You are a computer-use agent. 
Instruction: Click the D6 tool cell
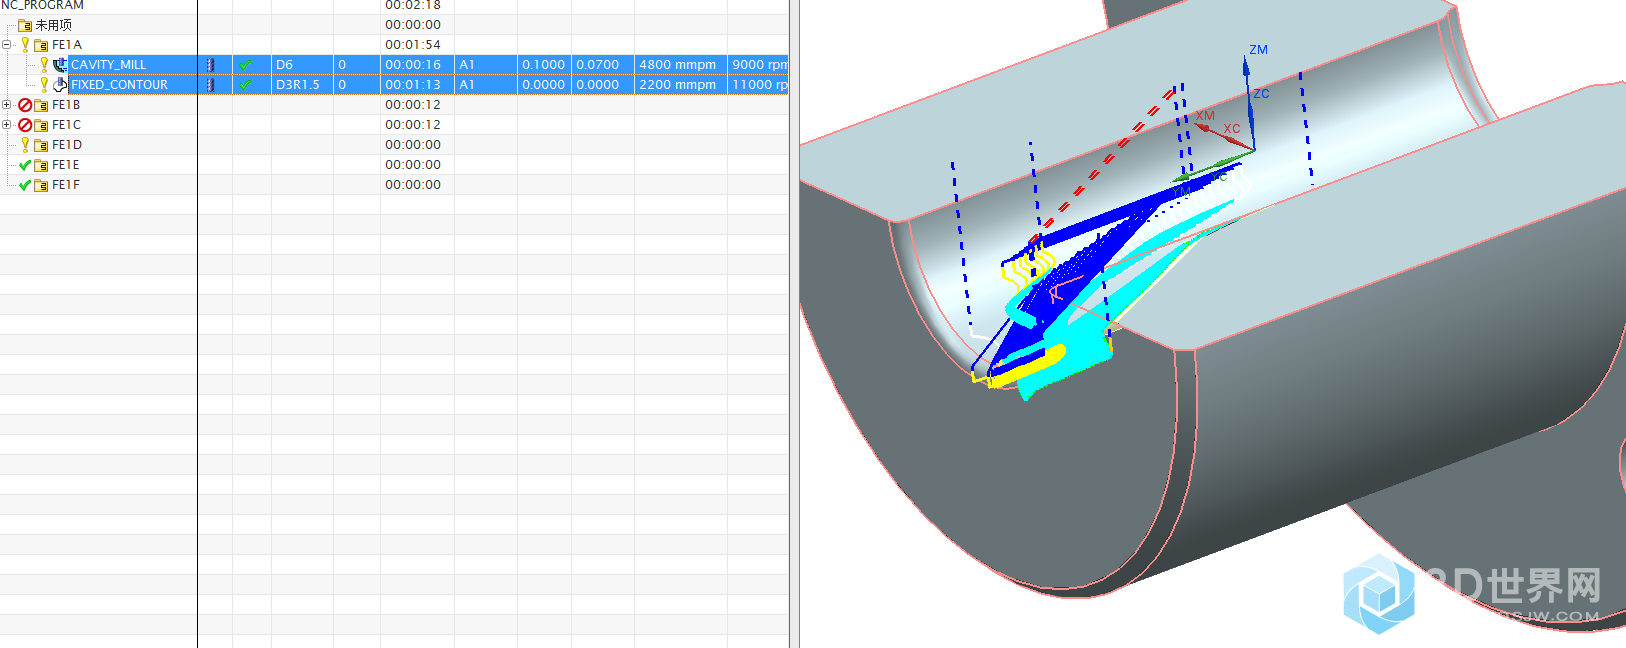click(302, 65)
